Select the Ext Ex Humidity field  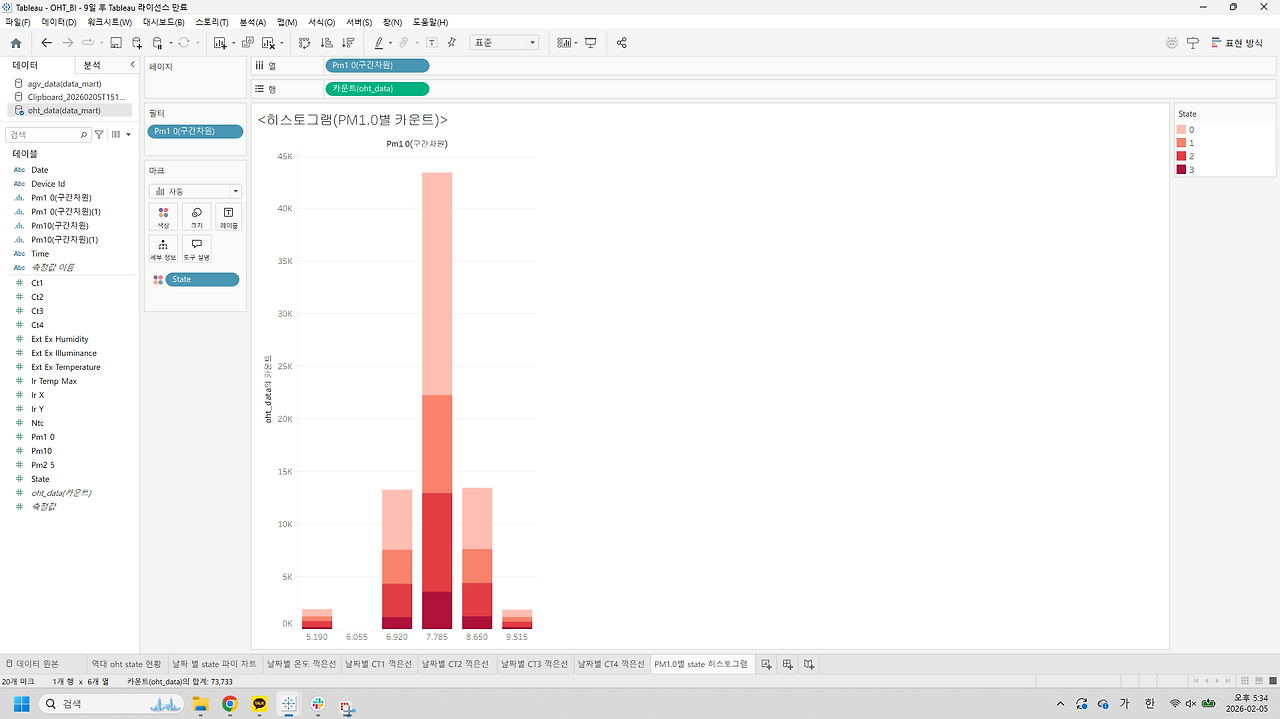pyautogui.click(x=59, y=339)
